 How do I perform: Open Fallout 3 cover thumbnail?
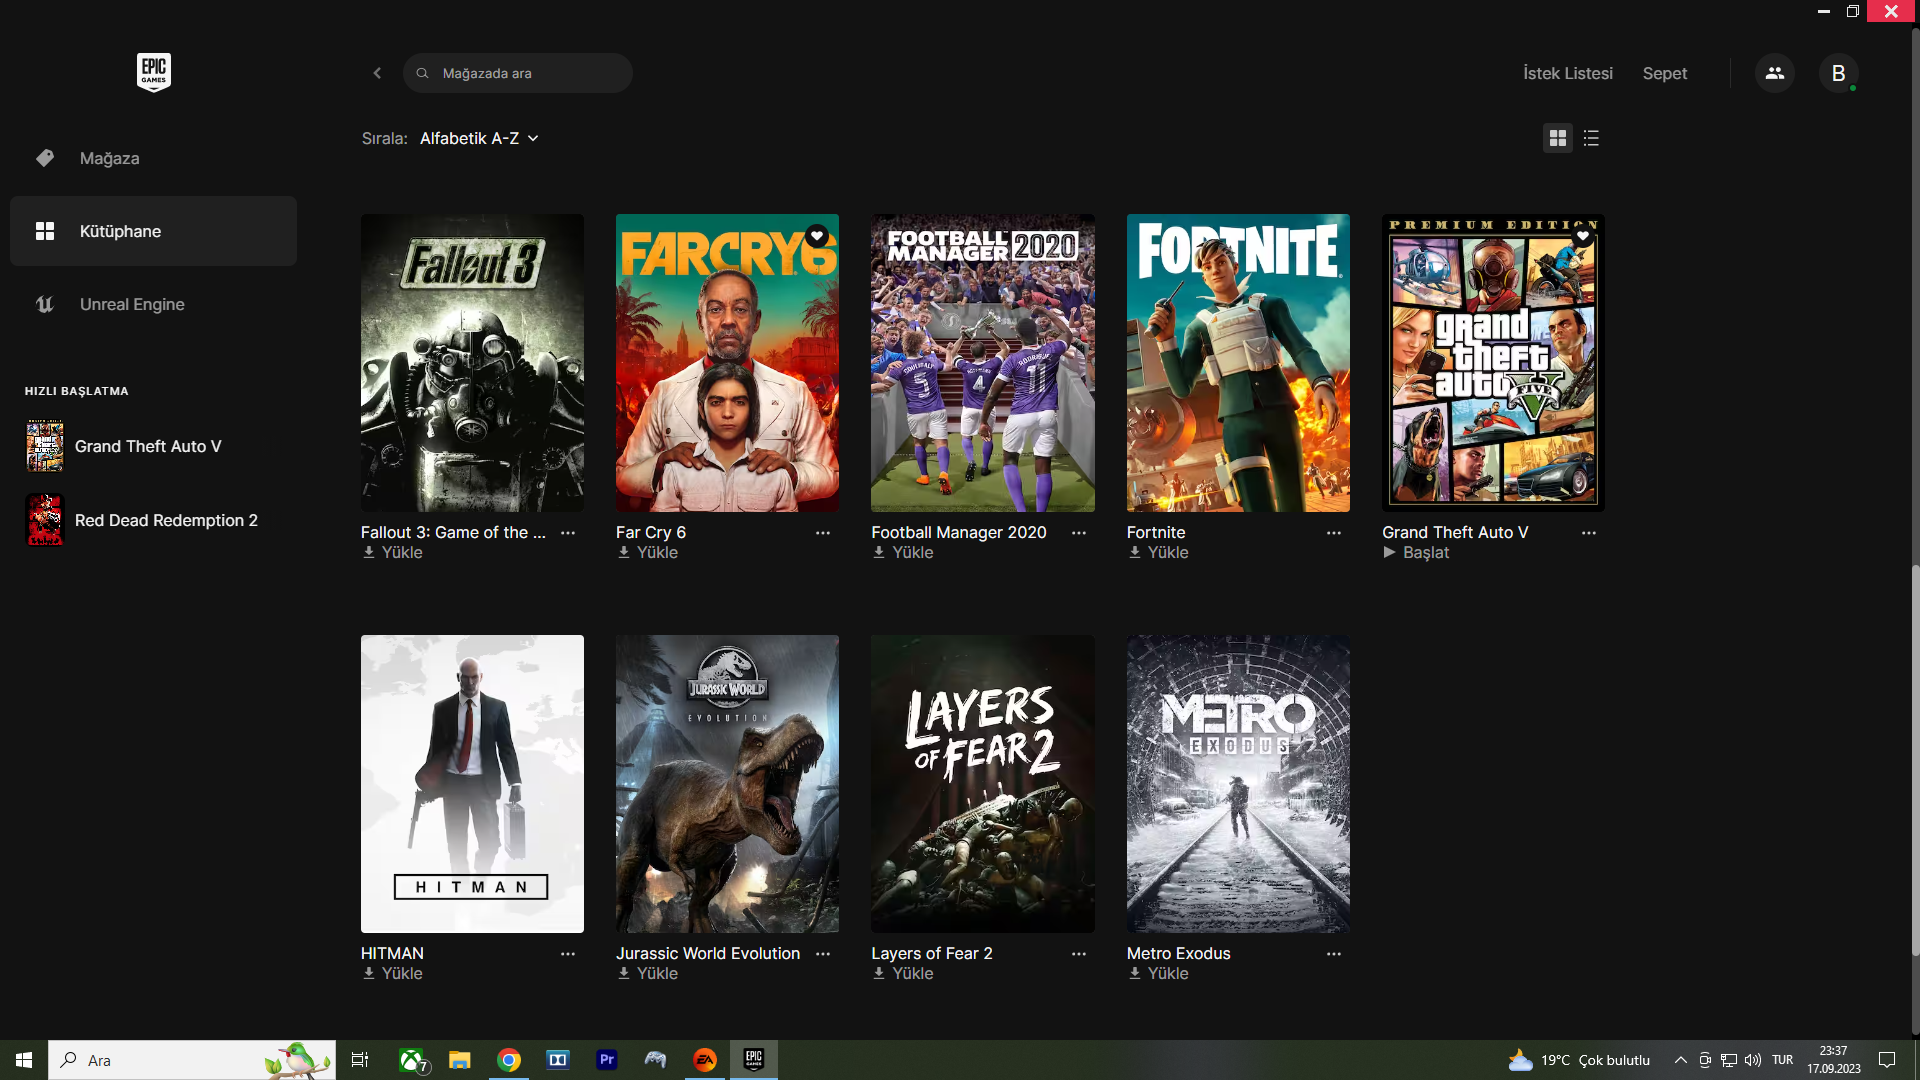472,363
